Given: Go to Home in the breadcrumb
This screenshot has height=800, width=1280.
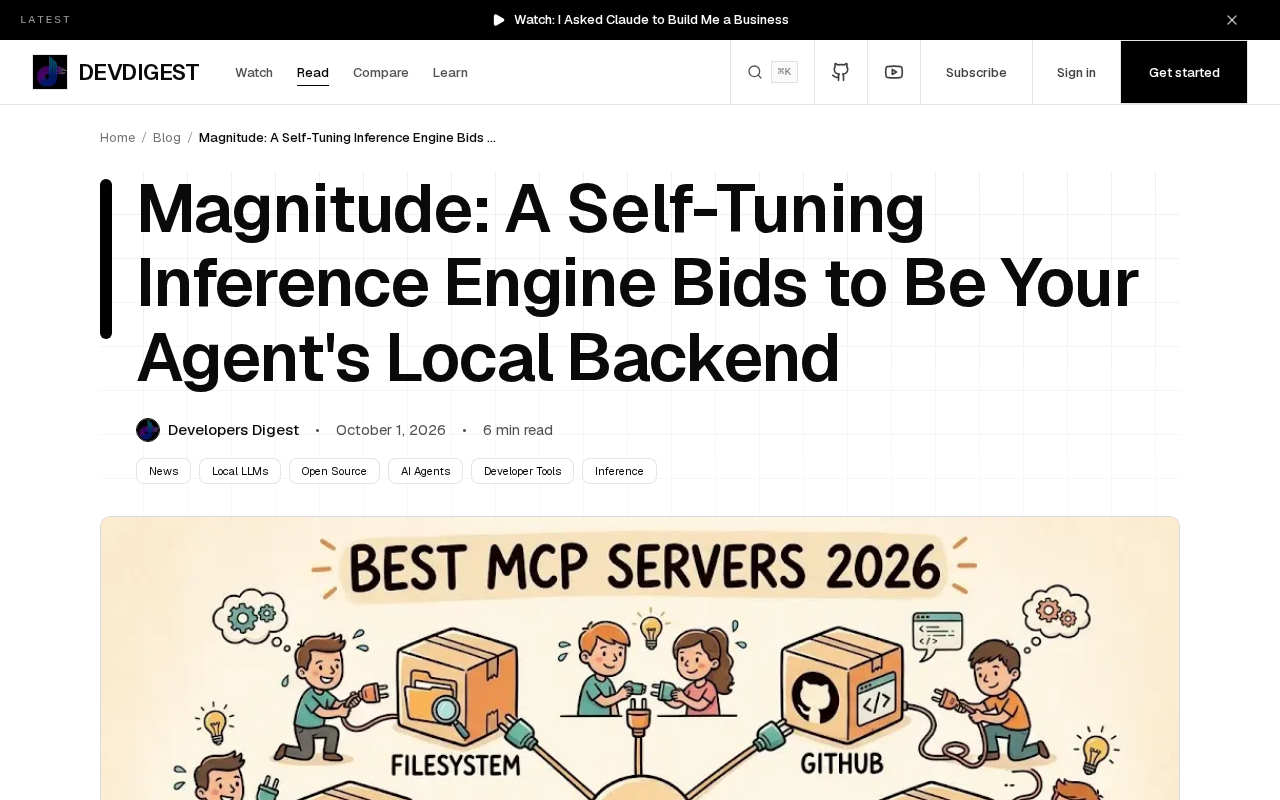Looking at the screenshot, I should point(117,138).
